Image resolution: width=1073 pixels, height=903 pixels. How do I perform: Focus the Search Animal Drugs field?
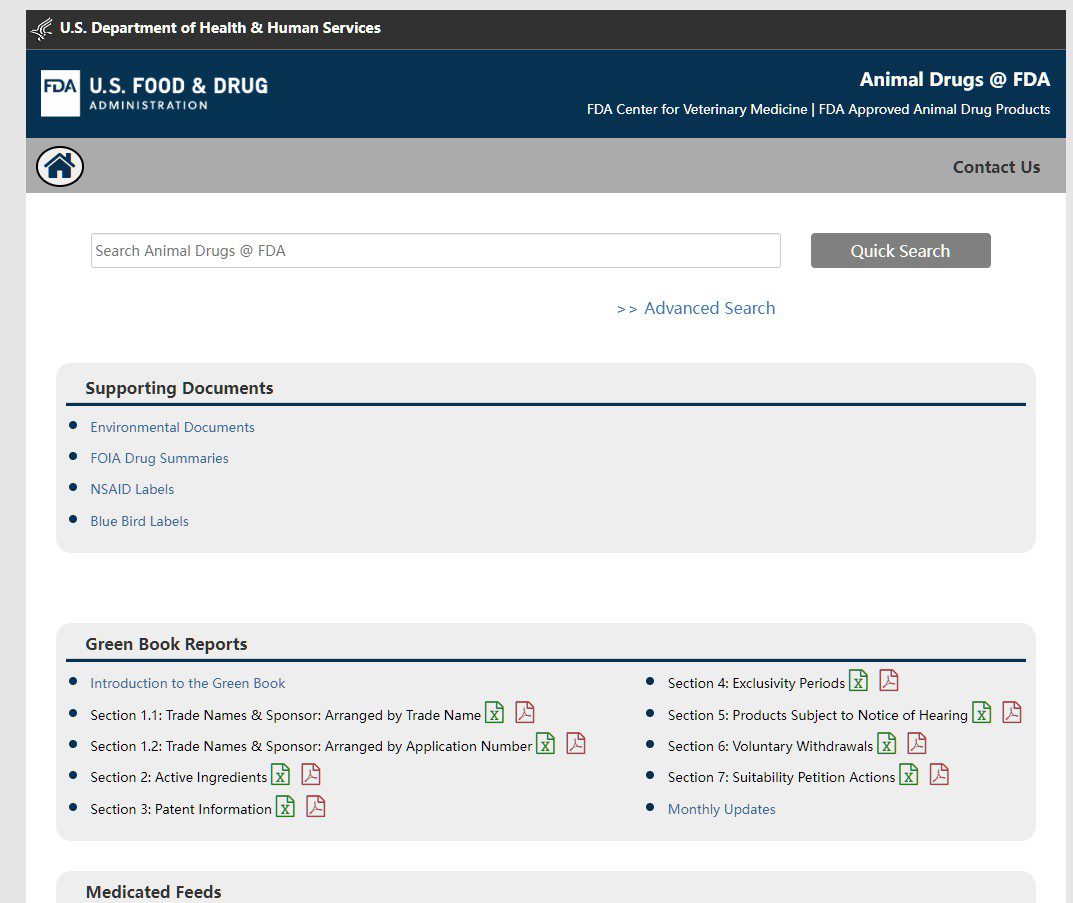tap(436, 250)
